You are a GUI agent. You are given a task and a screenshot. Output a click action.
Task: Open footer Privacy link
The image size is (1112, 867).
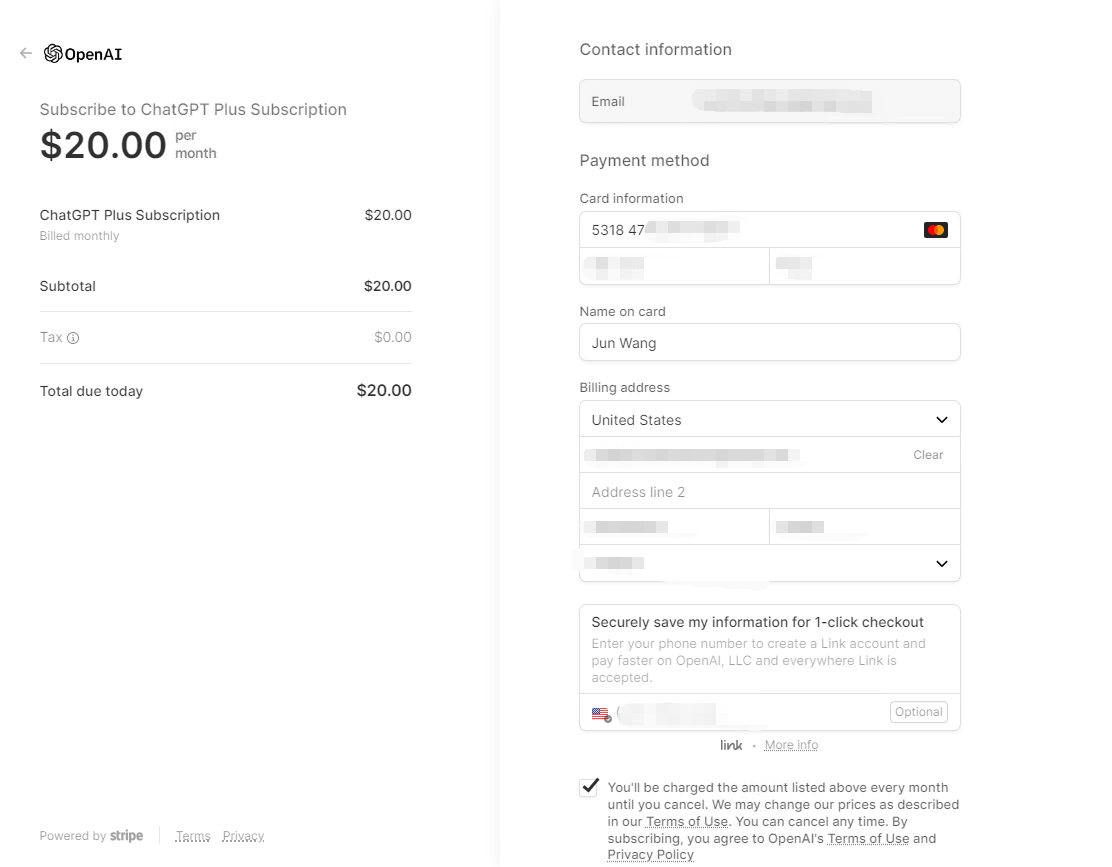(x=243, y=836)
